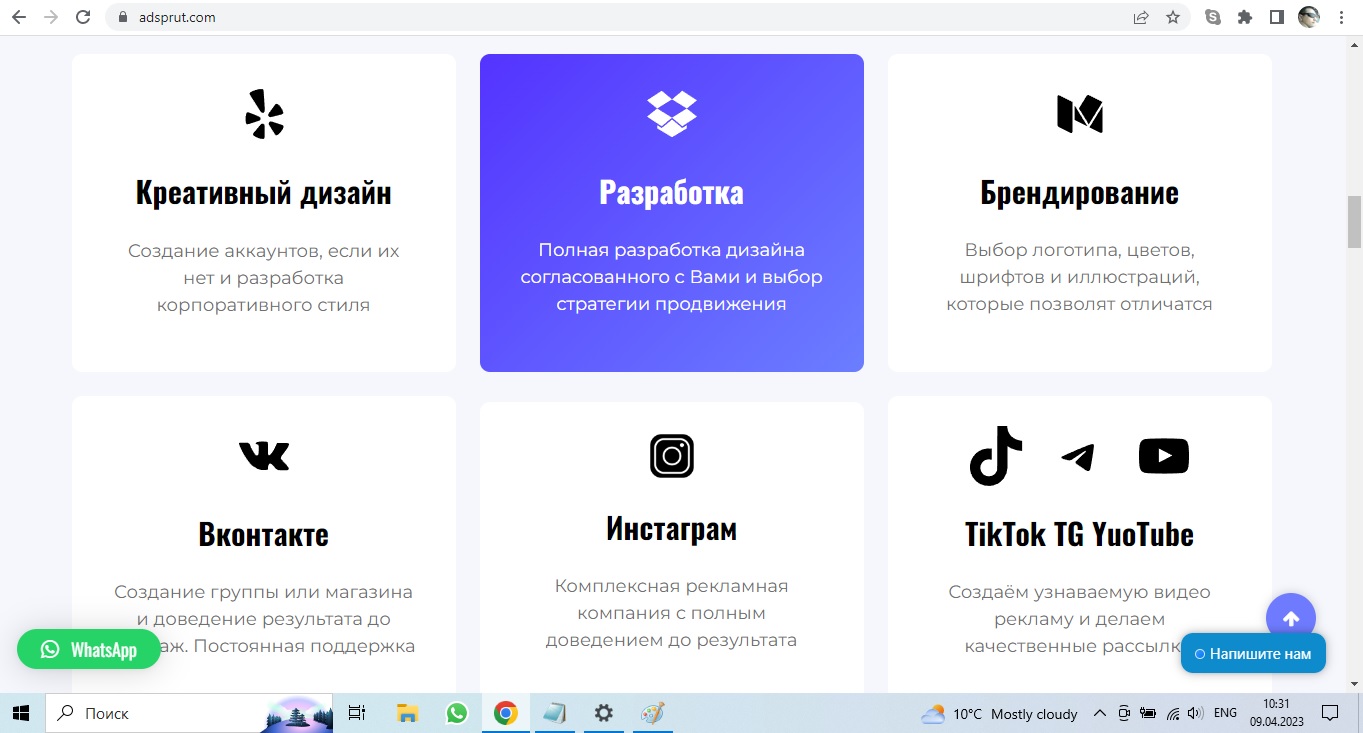Image resolution: width=1363 pixels, height=733 pixels.
Task: Click the VK logo icon above Вконтакте
Action: [264, 456]
